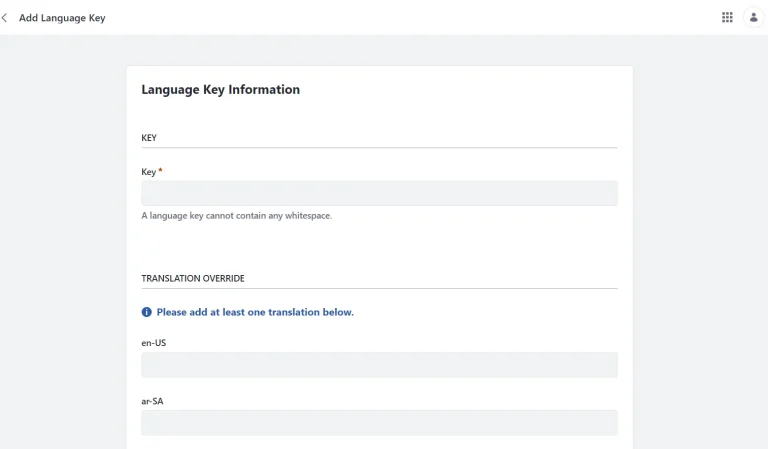Click the Language Key Information heading
This screenshot has width=768, height=449.
coord(220,90)
